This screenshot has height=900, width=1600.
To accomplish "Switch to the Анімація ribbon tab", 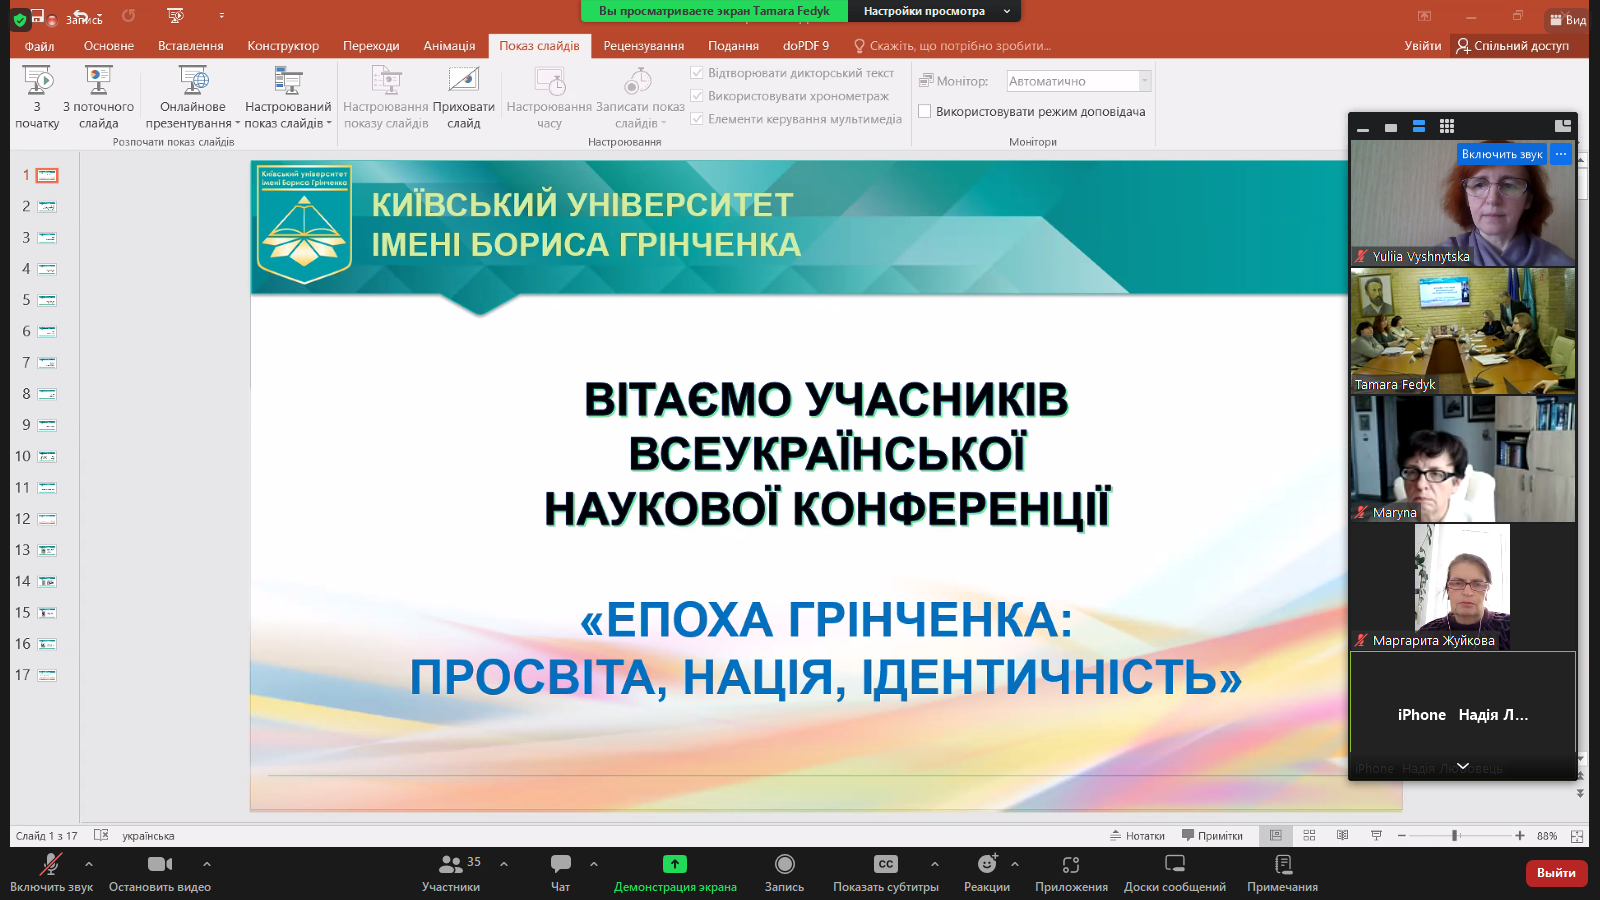I will 449,46.
